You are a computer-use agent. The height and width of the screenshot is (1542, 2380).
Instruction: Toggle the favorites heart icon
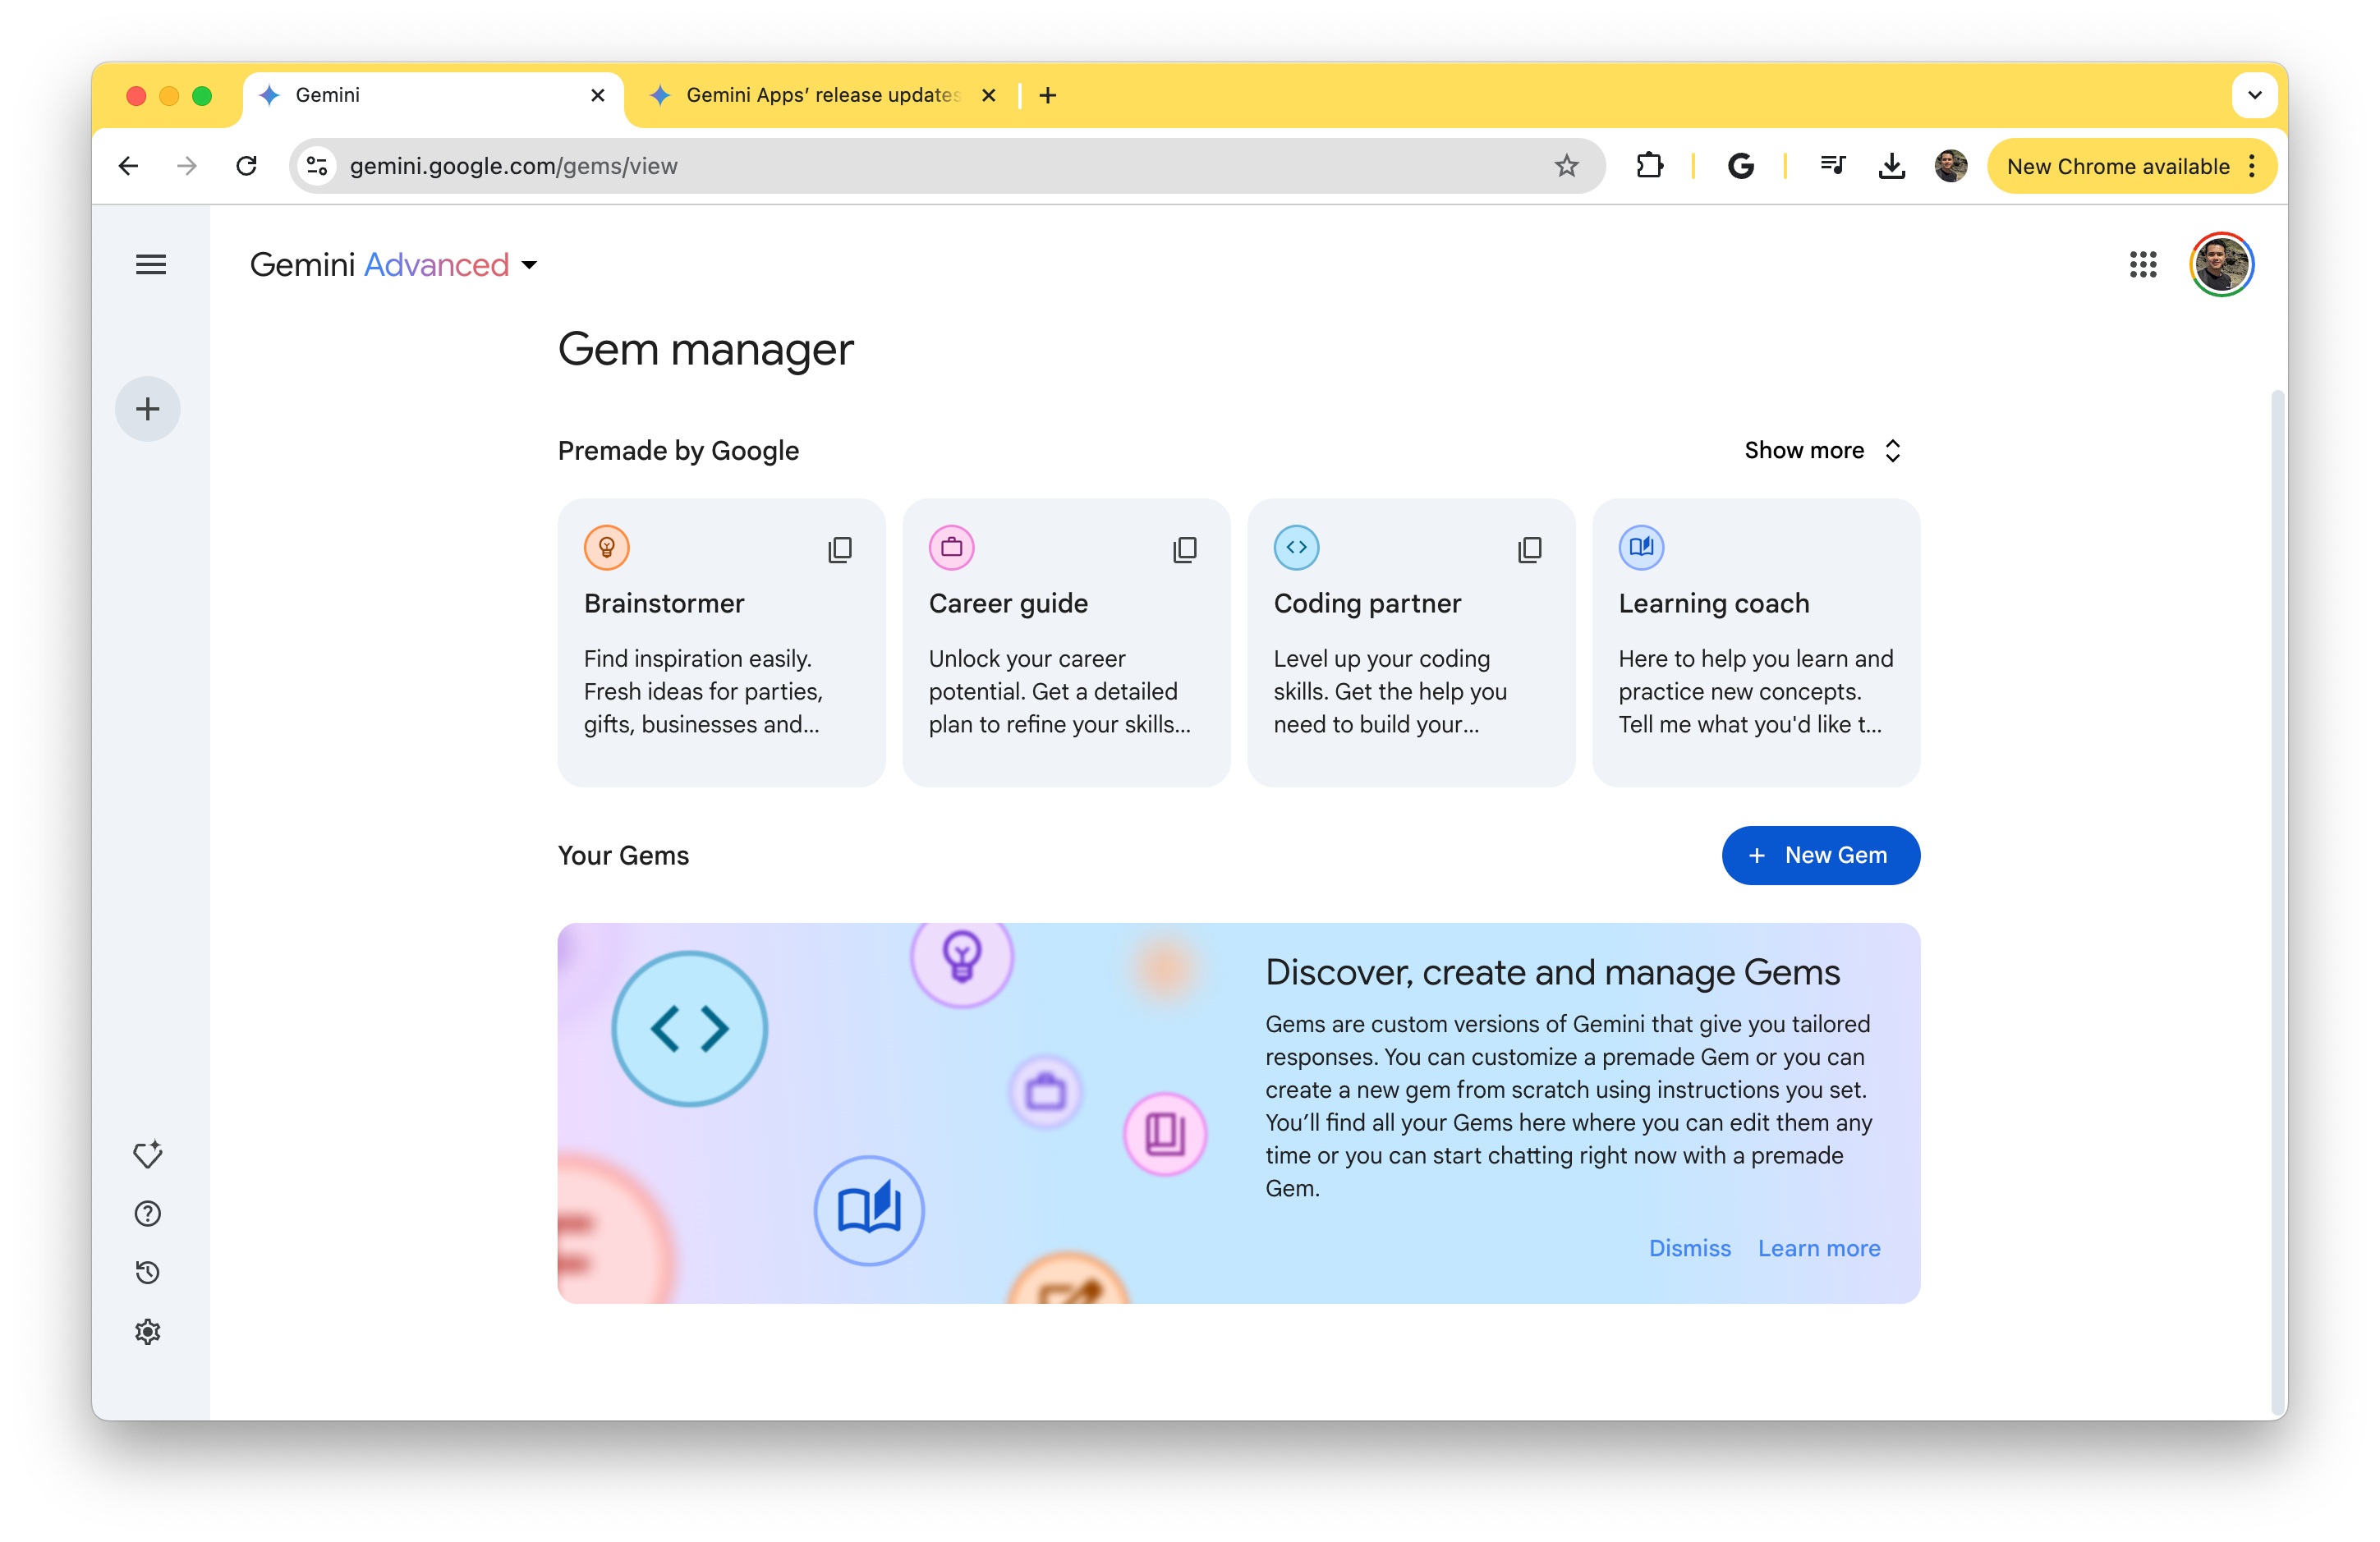coord(148,1154)
